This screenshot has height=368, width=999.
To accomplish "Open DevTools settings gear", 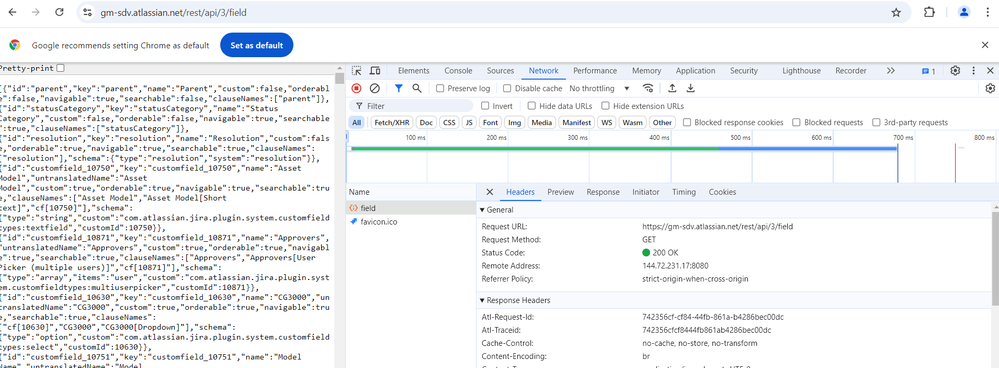I will point(955,71).
